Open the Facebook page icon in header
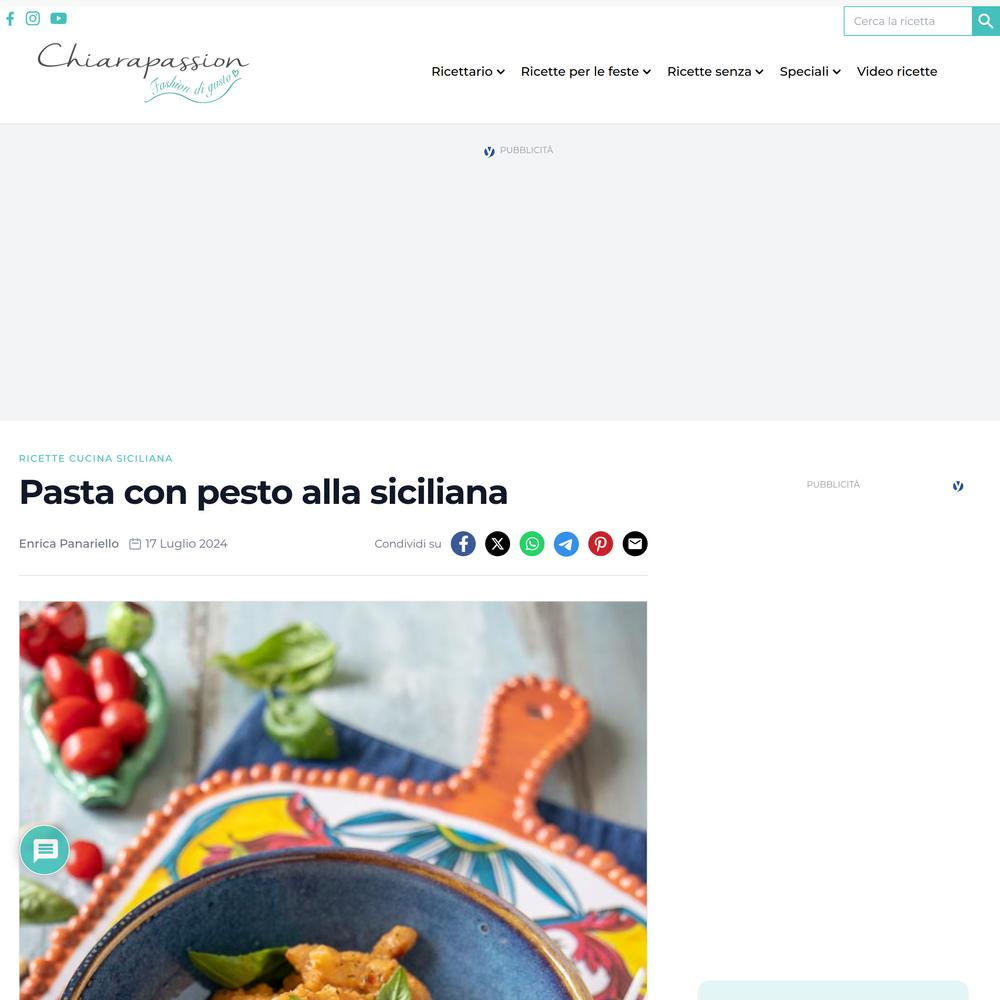The width and height of the screenshot is (1000, 1000). [x=10, y=18]
